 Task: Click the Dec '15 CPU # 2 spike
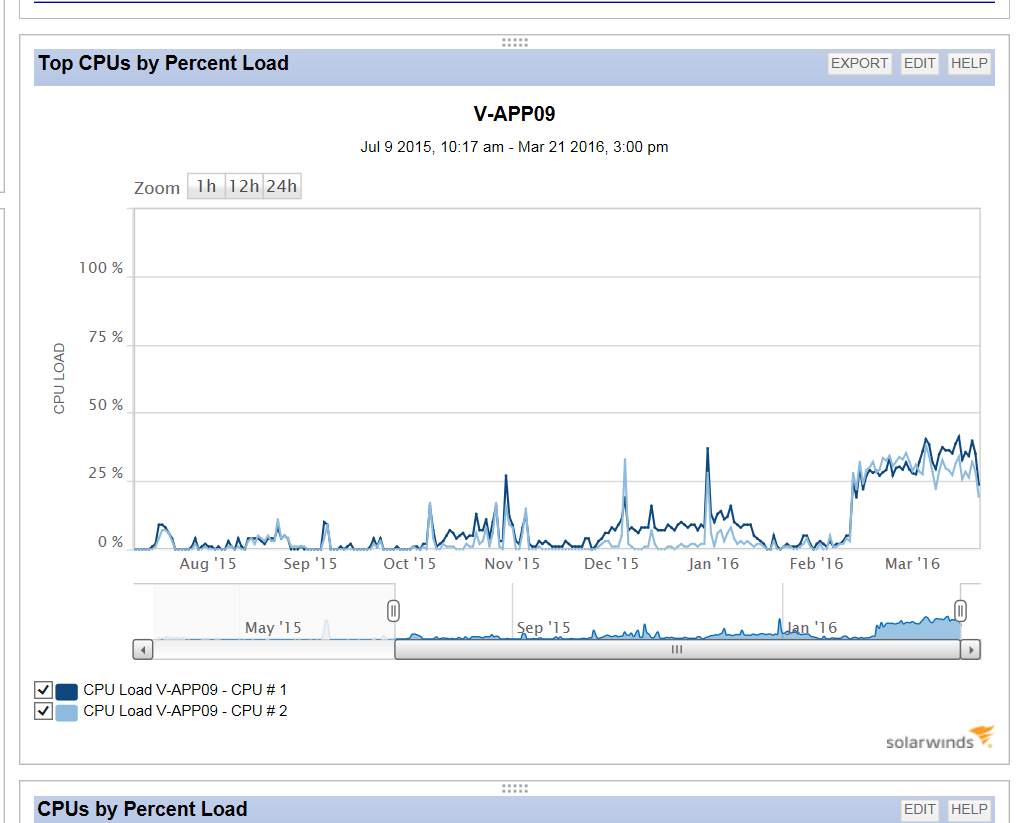coord(625,461)
